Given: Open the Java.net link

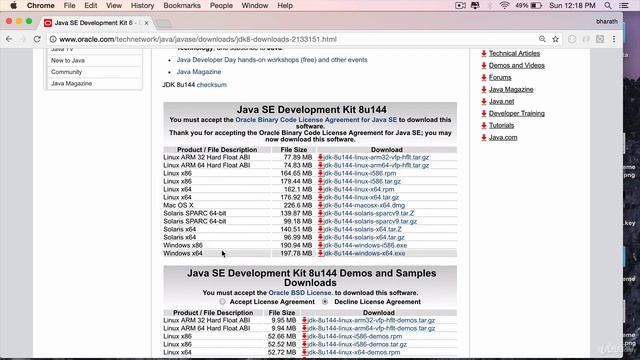Looking at the screenshot, I should [x=501, y=102].
